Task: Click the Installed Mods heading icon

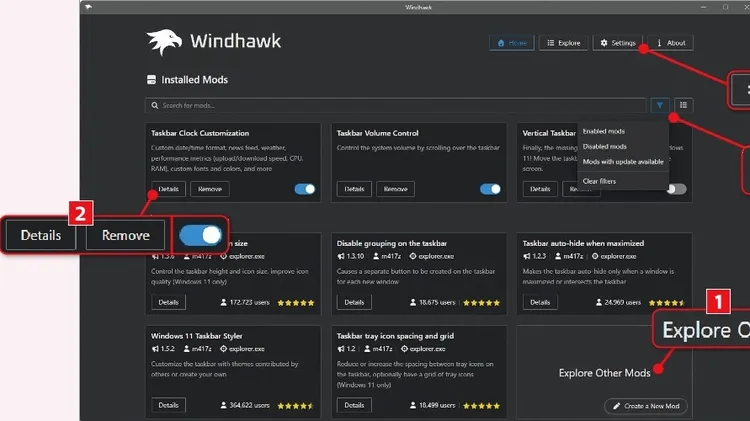Action: pos(152,80)
